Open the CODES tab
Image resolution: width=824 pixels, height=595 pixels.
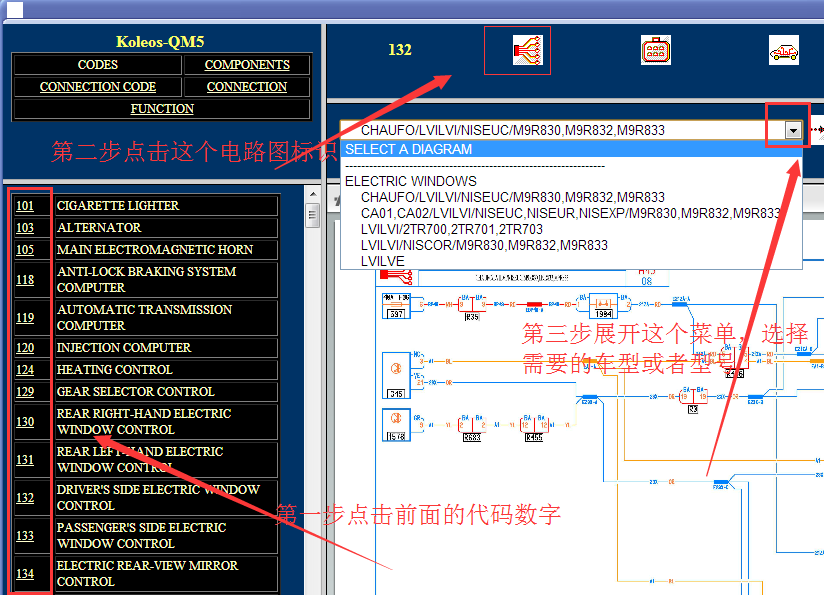pos(98,65)
